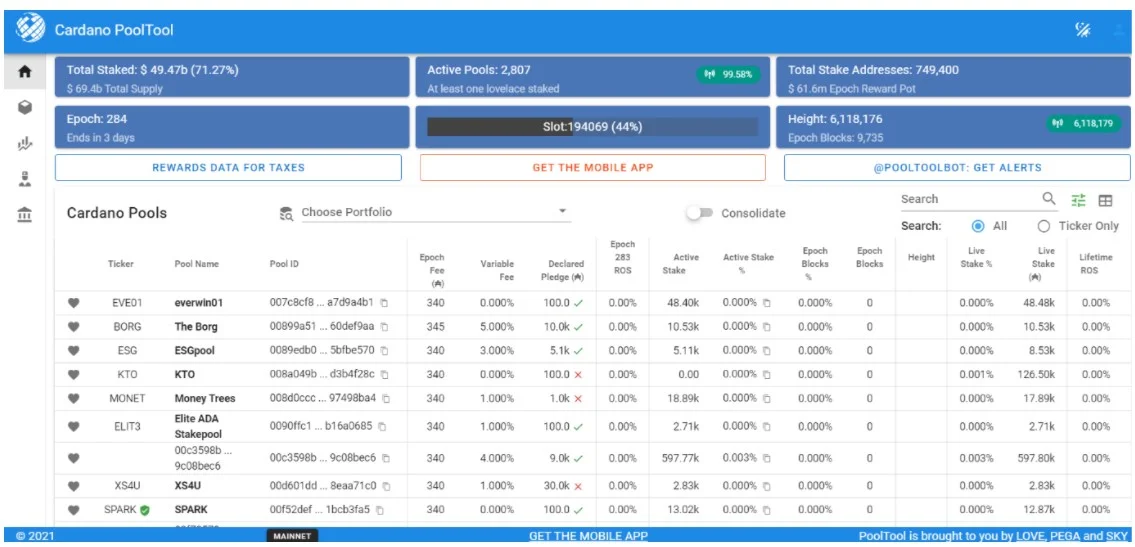The width and height of the screenshot is (1135, 547).
Task: Click into the pool Search field
Action: [969, 199]
